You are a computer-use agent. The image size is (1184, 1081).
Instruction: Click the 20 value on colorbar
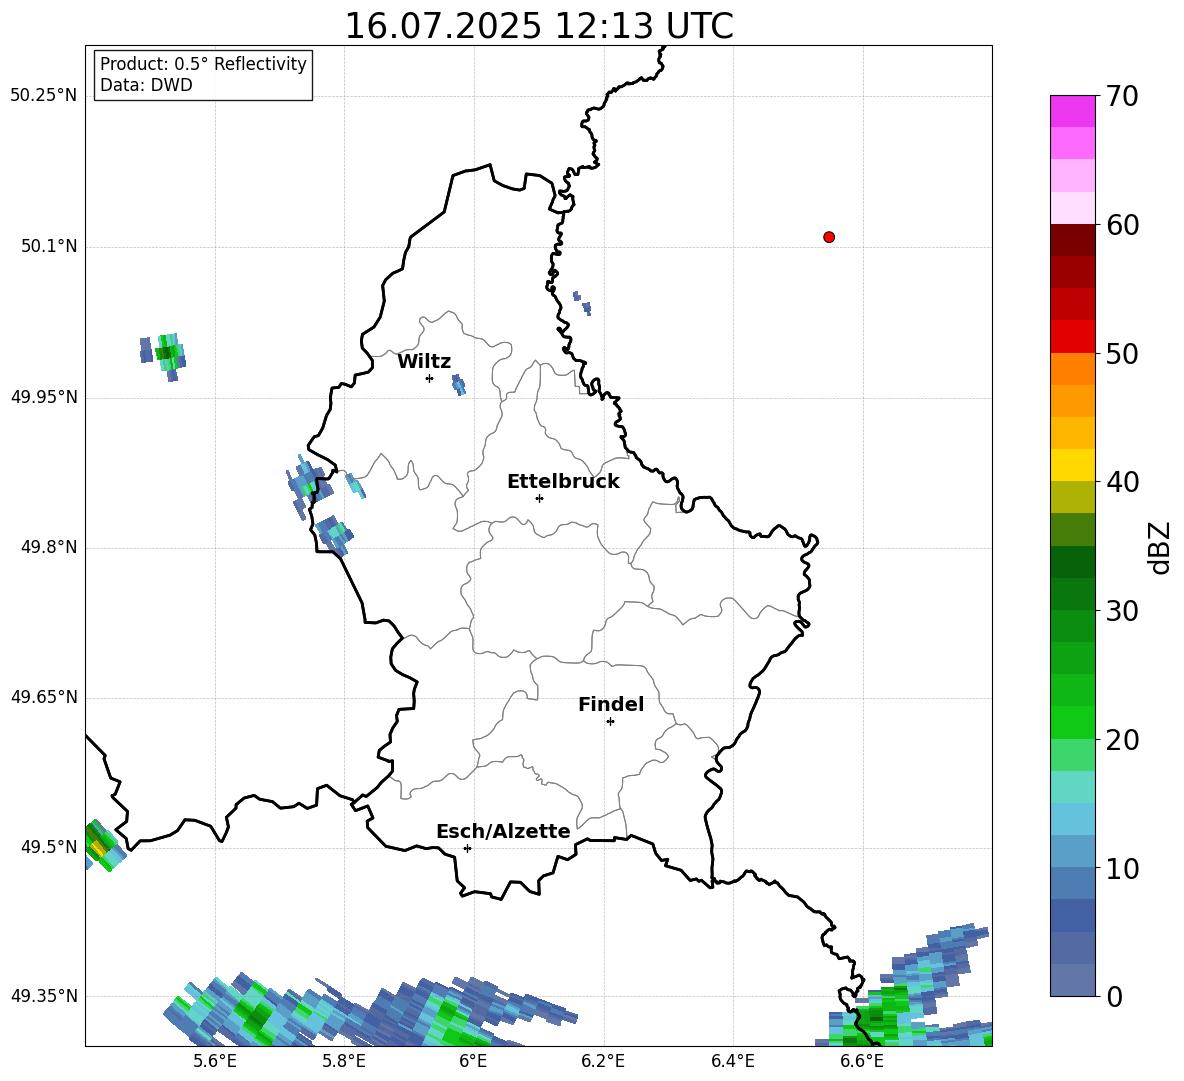(x=1122, y=740)
